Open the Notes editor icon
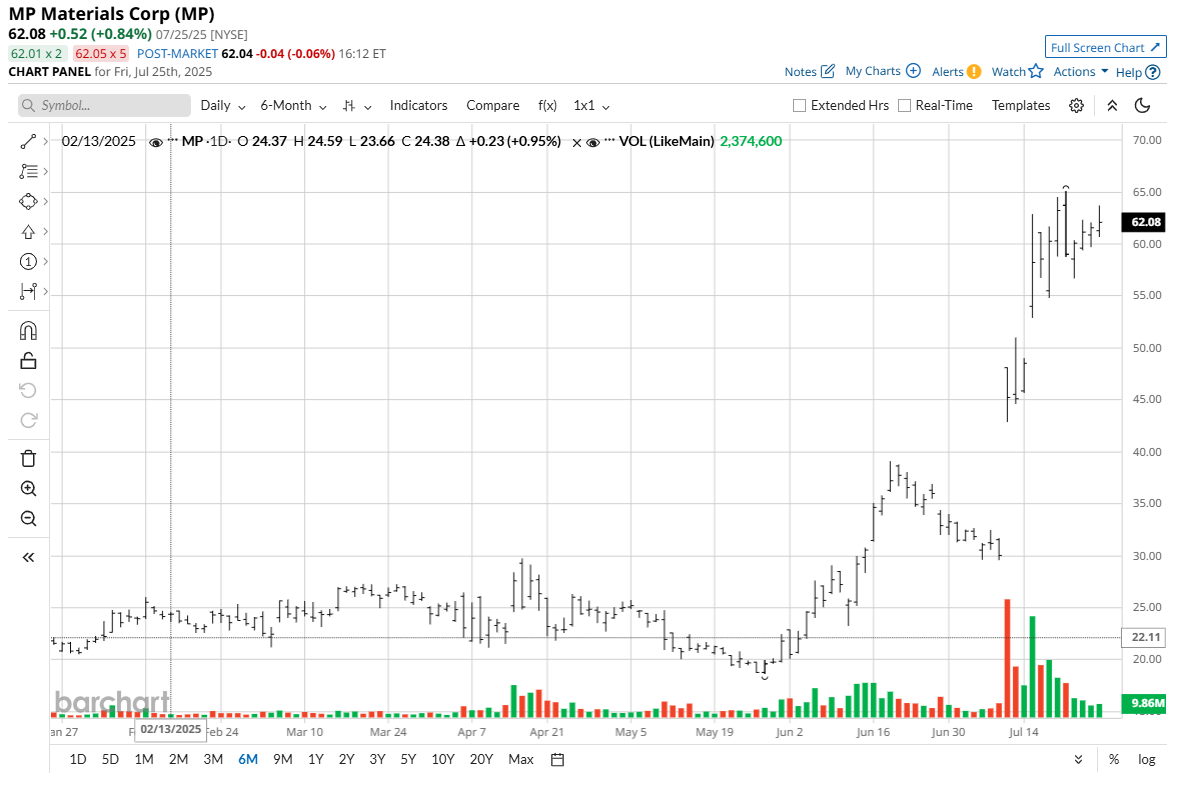This screenshot has width=1191, height=787. 828,71
